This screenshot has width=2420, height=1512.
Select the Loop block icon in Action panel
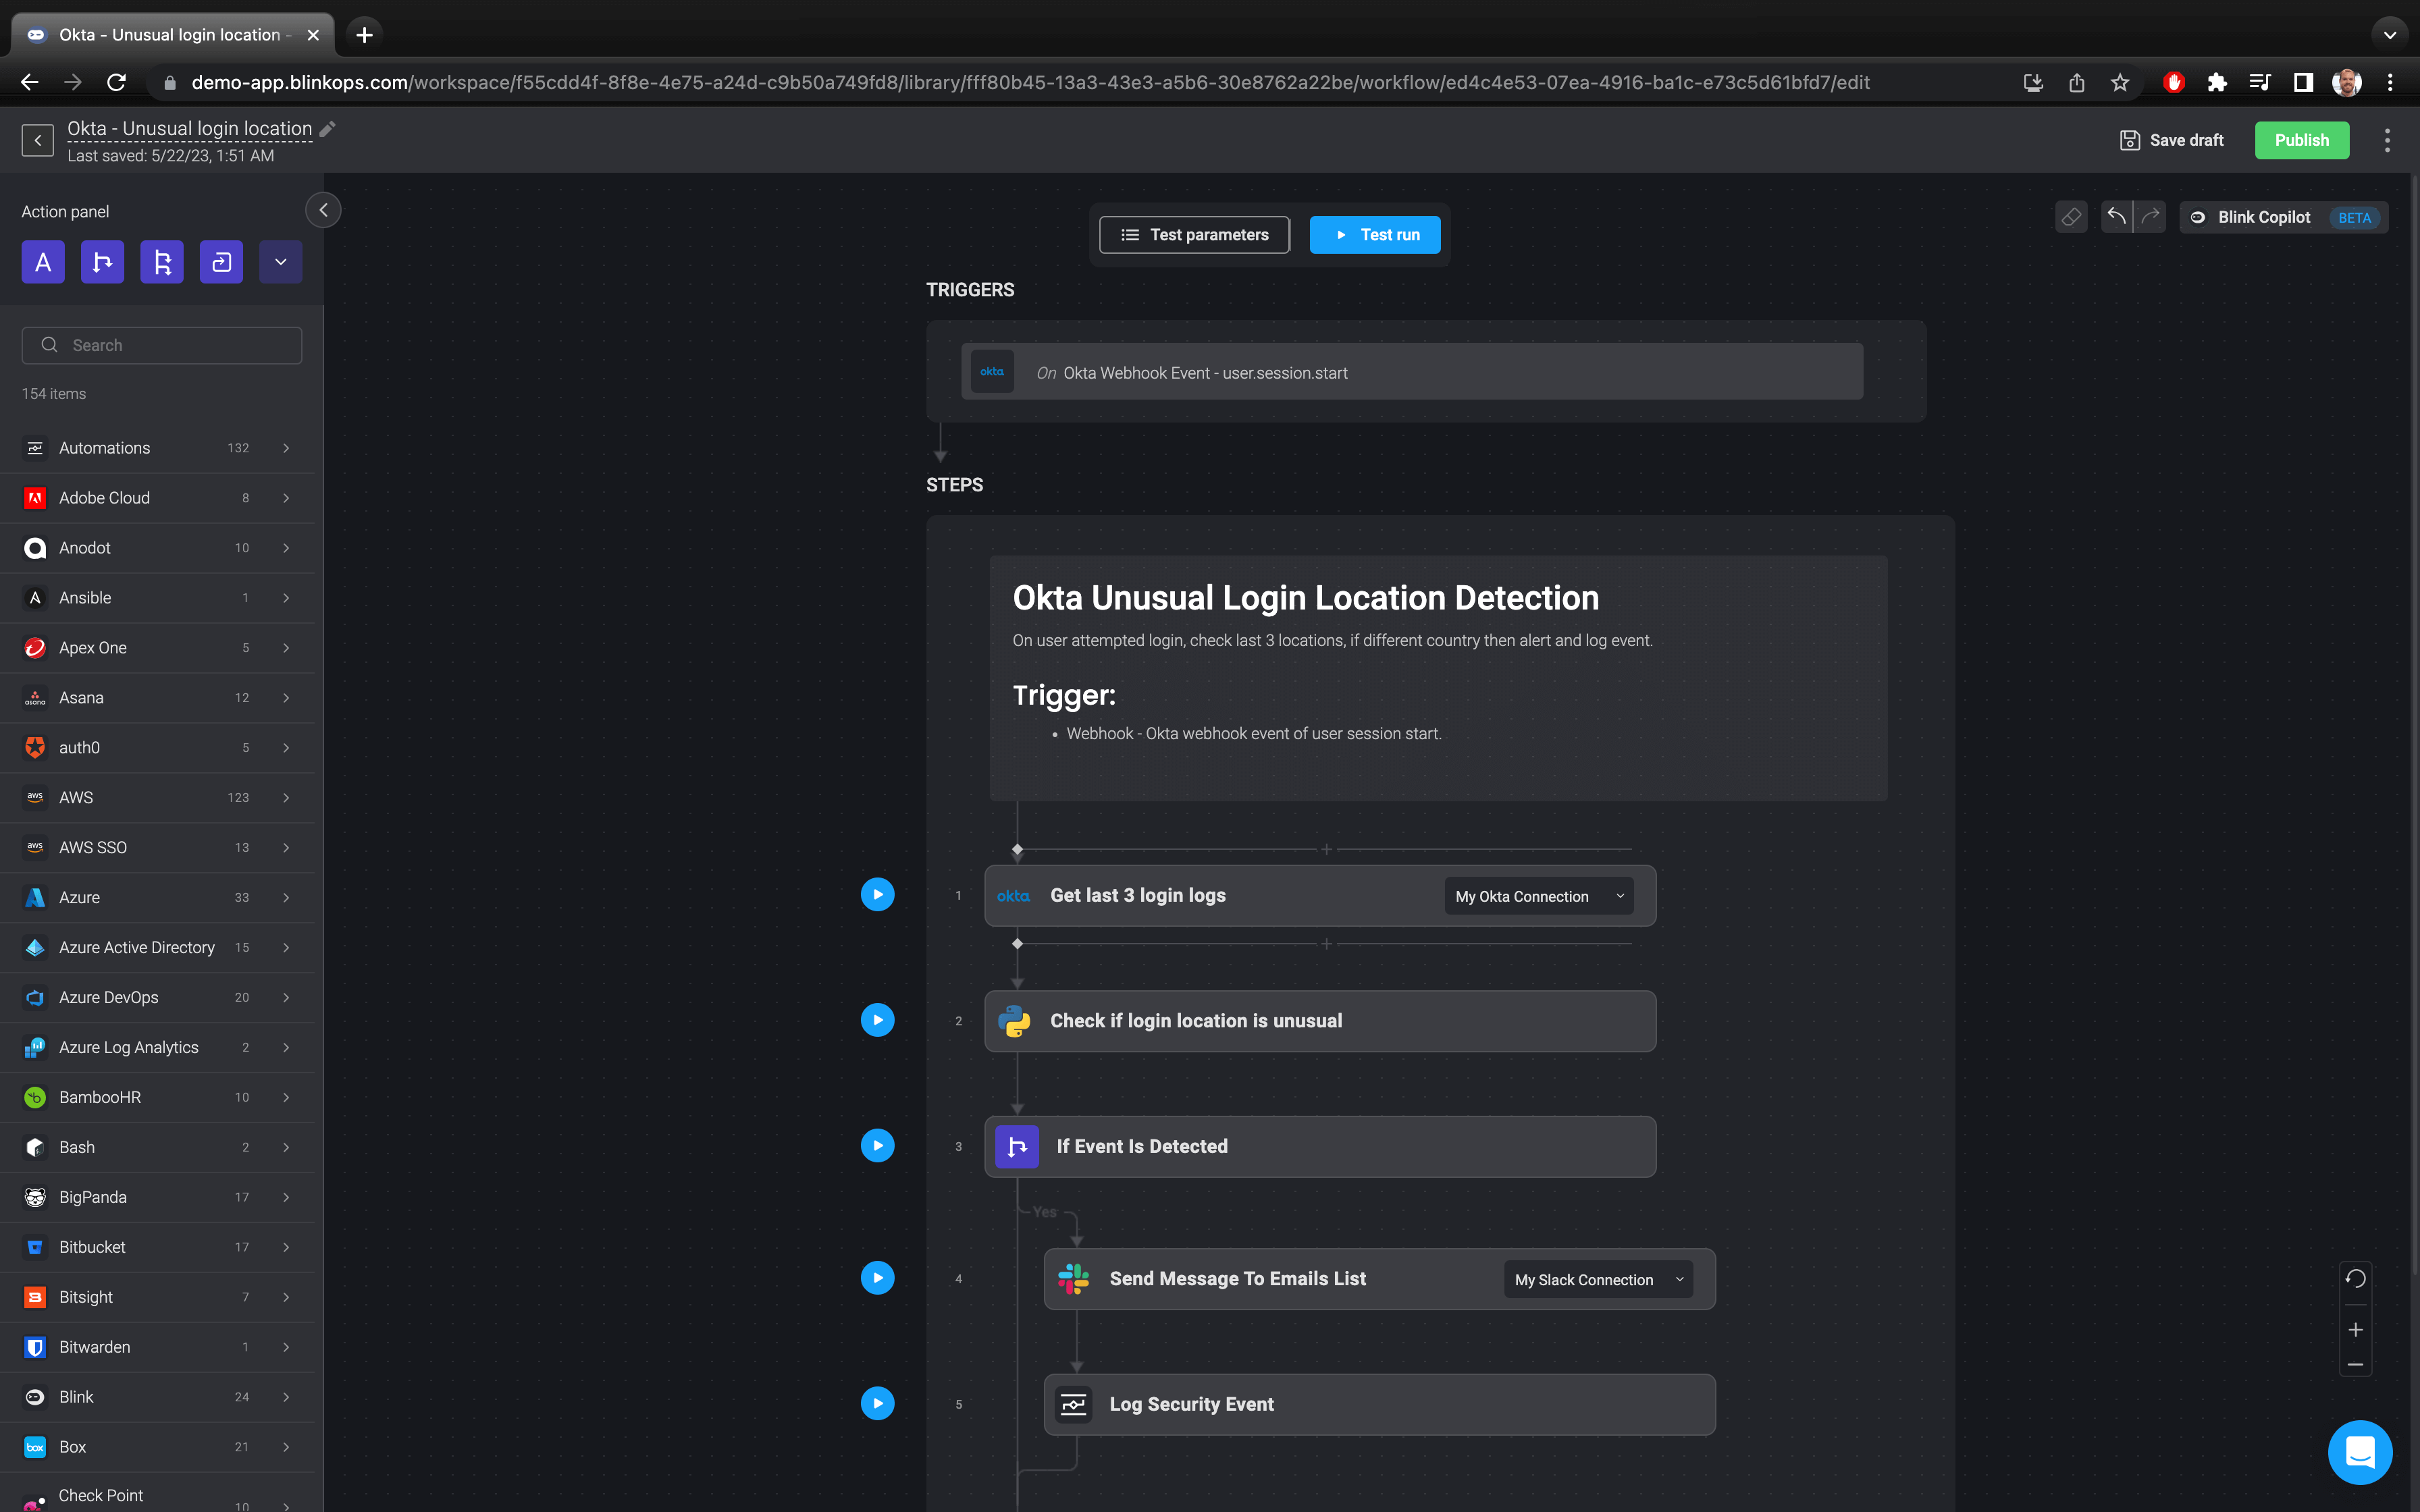(x=221, y=262)
